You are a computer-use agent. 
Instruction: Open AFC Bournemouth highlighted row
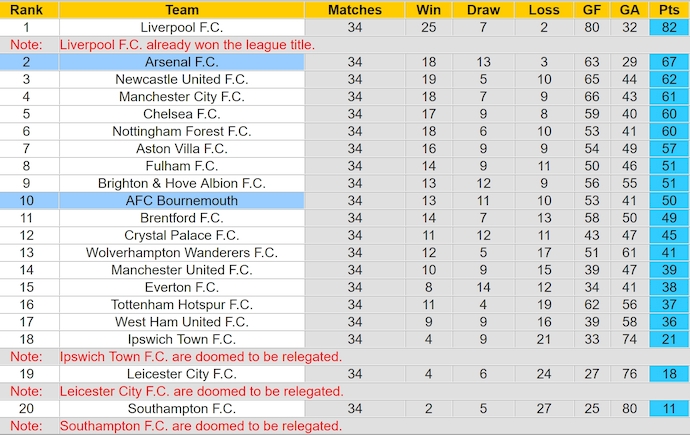coord(182,200)
